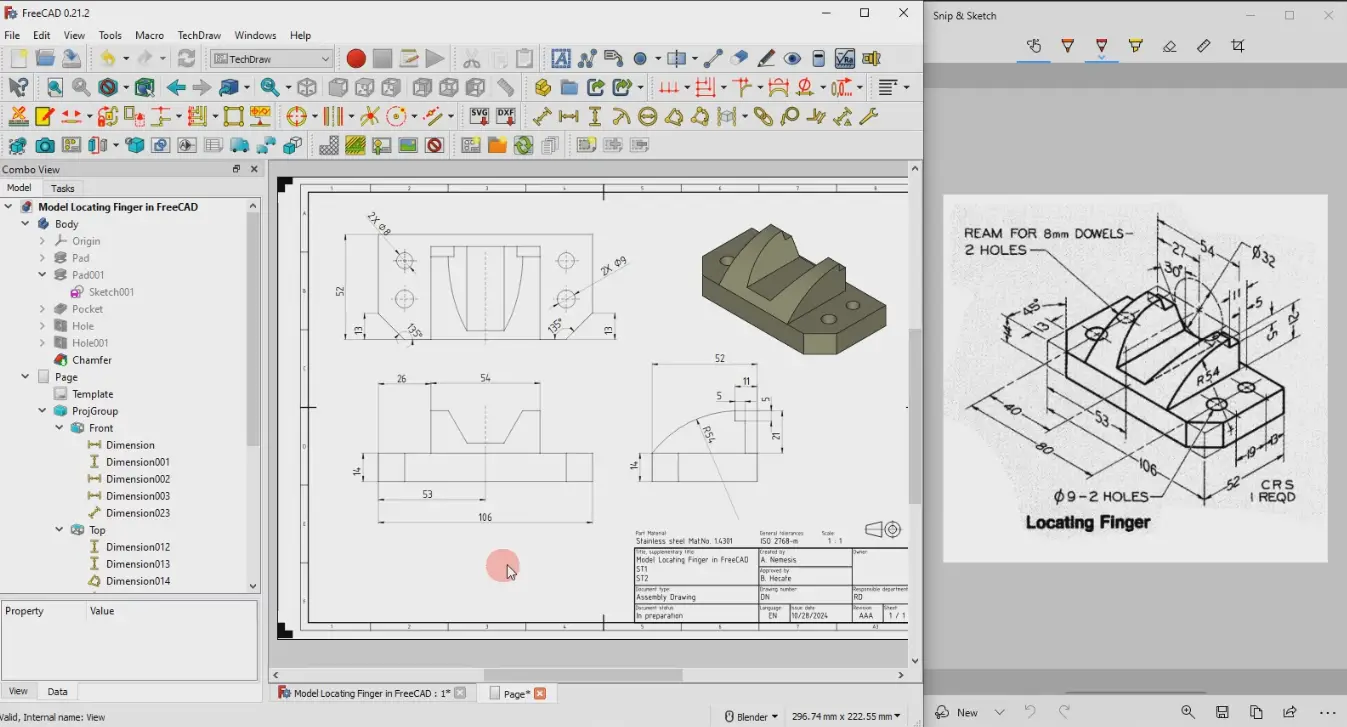Viewport: 1347px width, 727px height.
Task: Open the Windows menu
Action: pos(255,35)
